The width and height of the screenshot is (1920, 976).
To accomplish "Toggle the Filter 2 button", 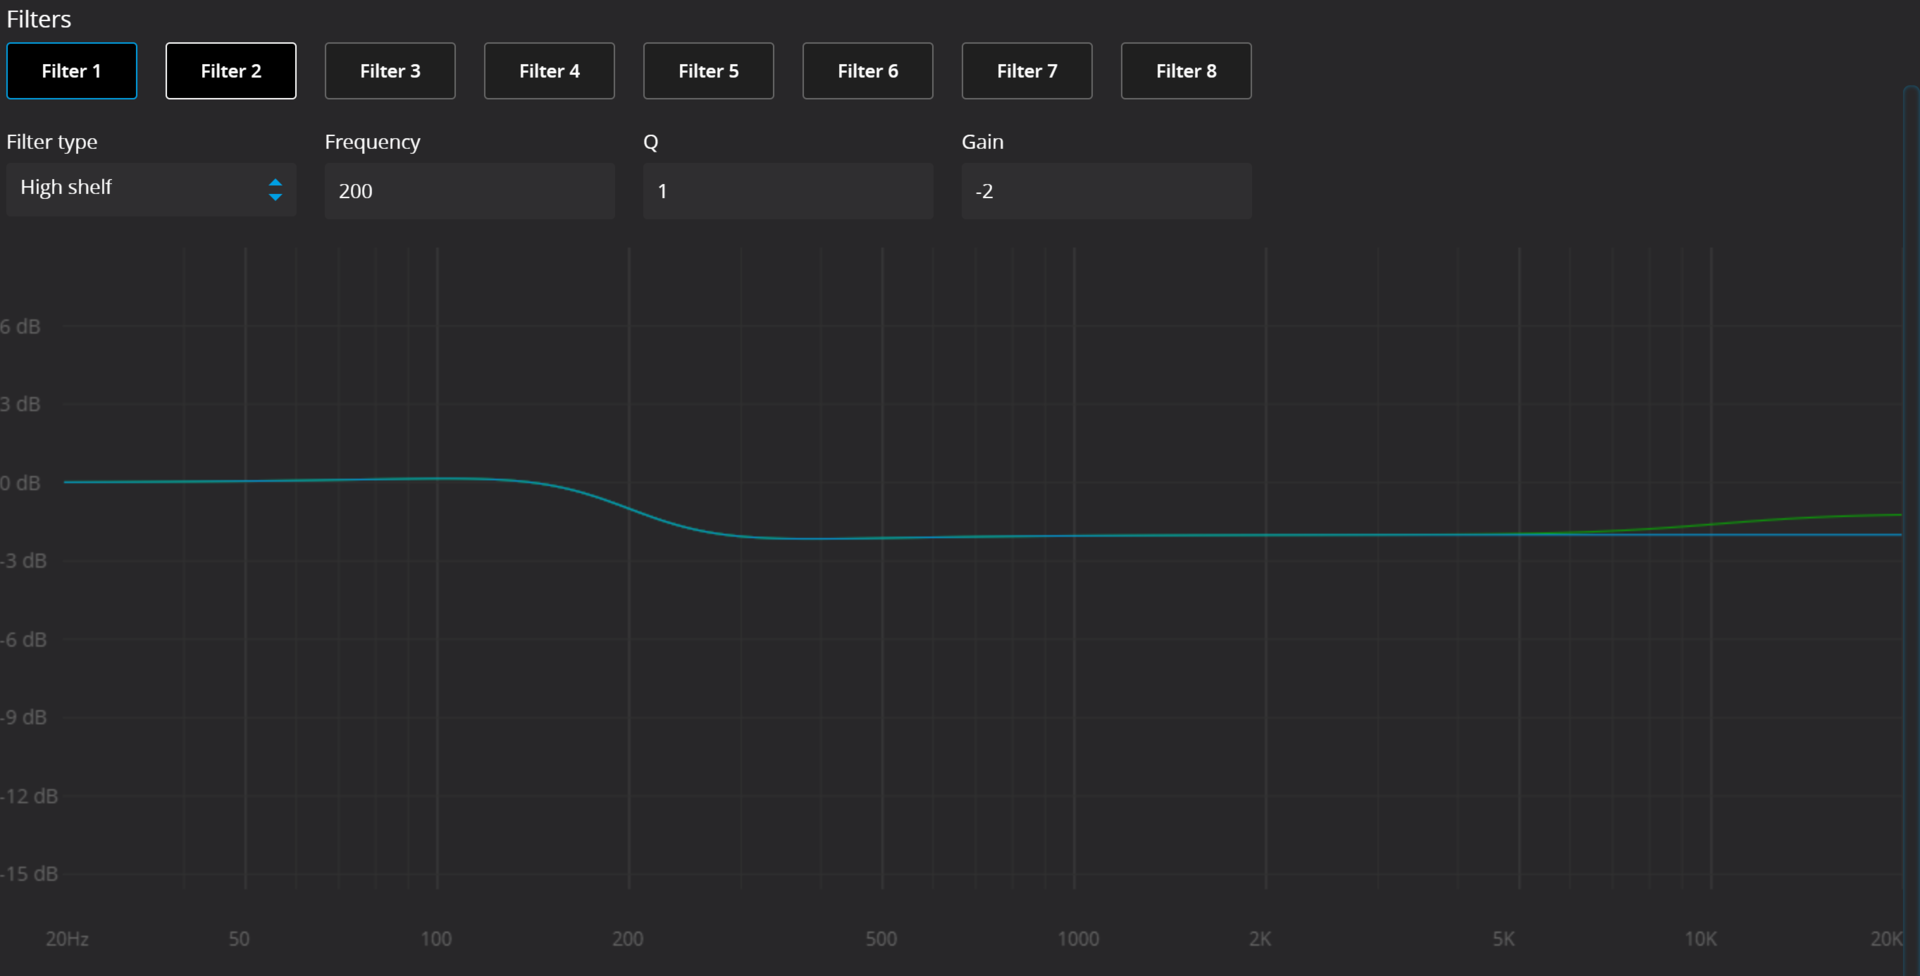I will [230, 71].
